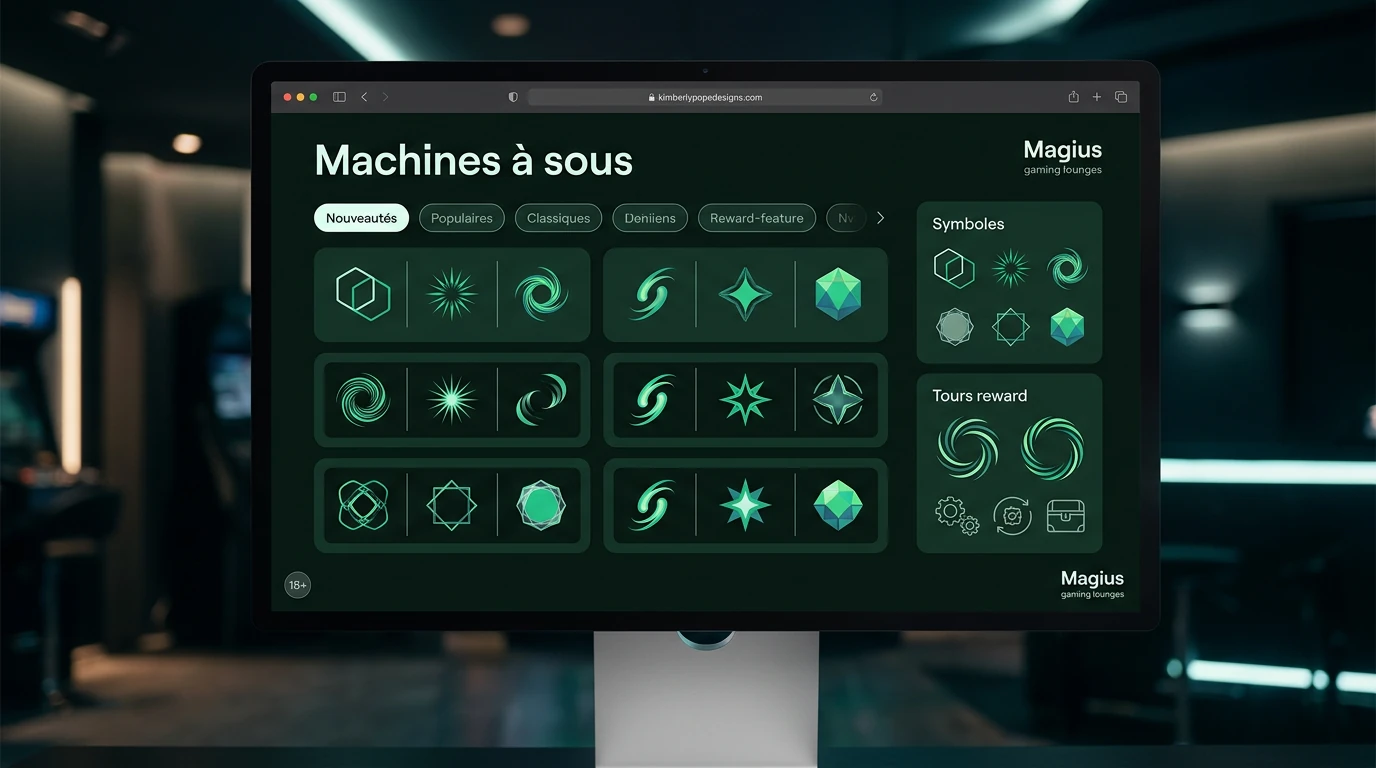This screenshot has width=1376, height=768.
Task: Click the Machines à sous title
Action: click(473, 160)
